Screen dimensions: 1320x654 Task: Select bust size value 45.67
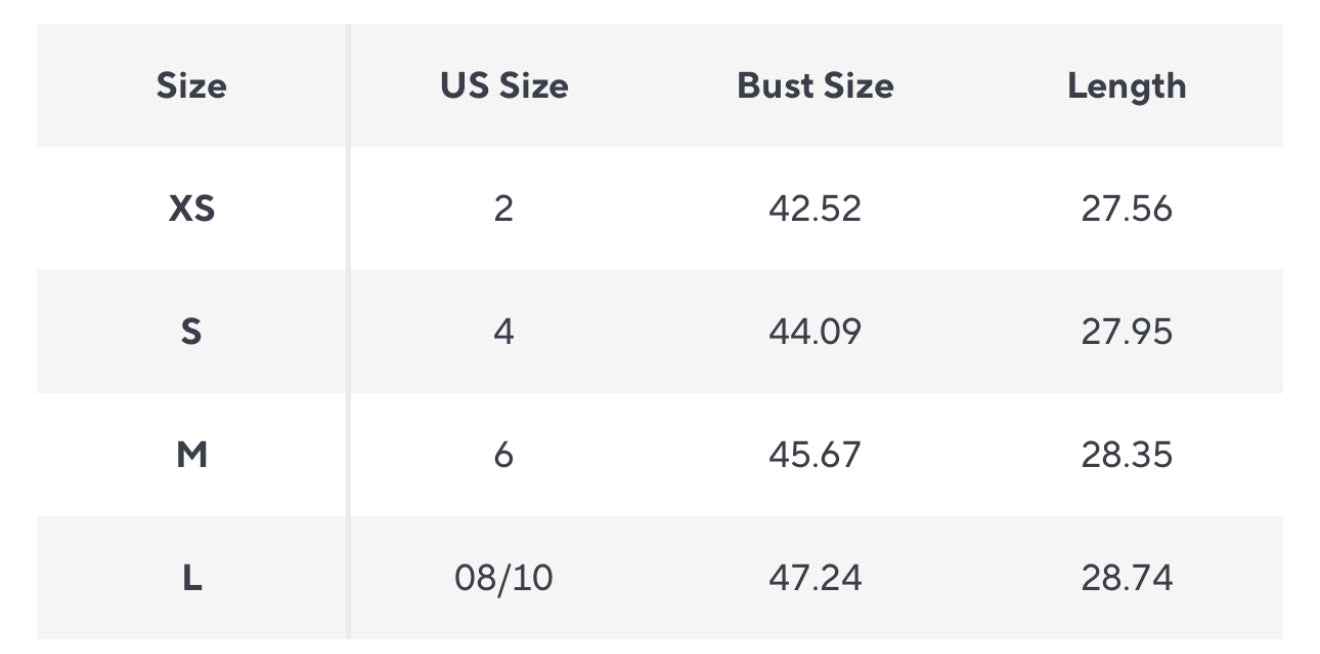(815, 455)
